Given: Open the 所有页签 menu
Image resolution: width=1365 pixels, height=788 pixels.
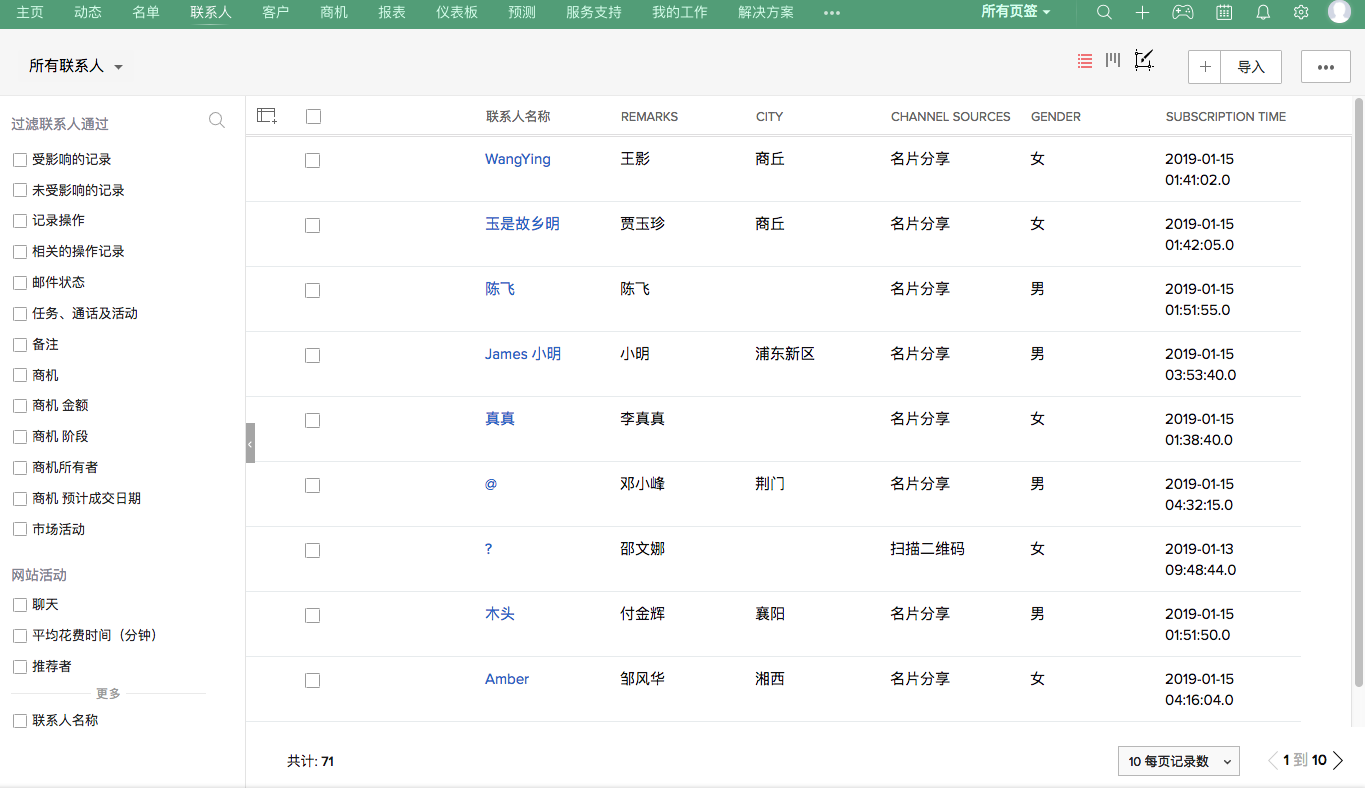Looking at the screenshot, I should coord(1015,13).
